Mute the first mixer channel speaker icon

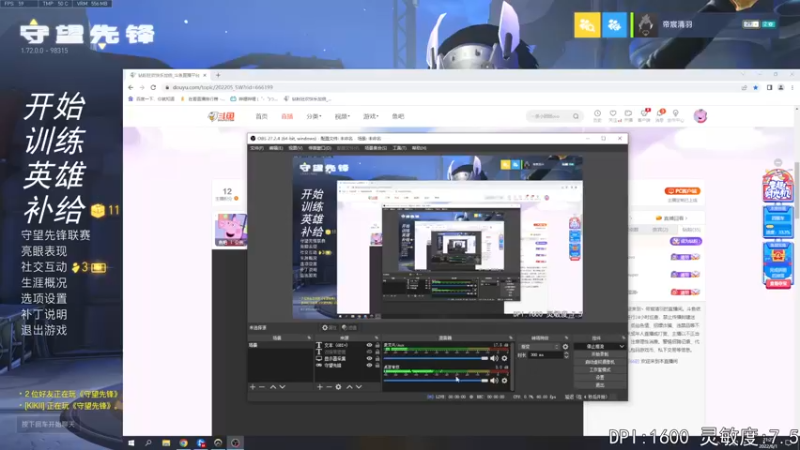pos(494,358)
